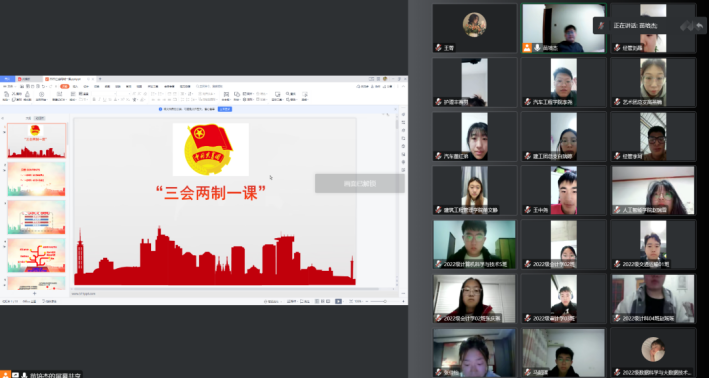Switch to normal view in status bar
This screenshot has height=378, width=709.
point(317,301)
